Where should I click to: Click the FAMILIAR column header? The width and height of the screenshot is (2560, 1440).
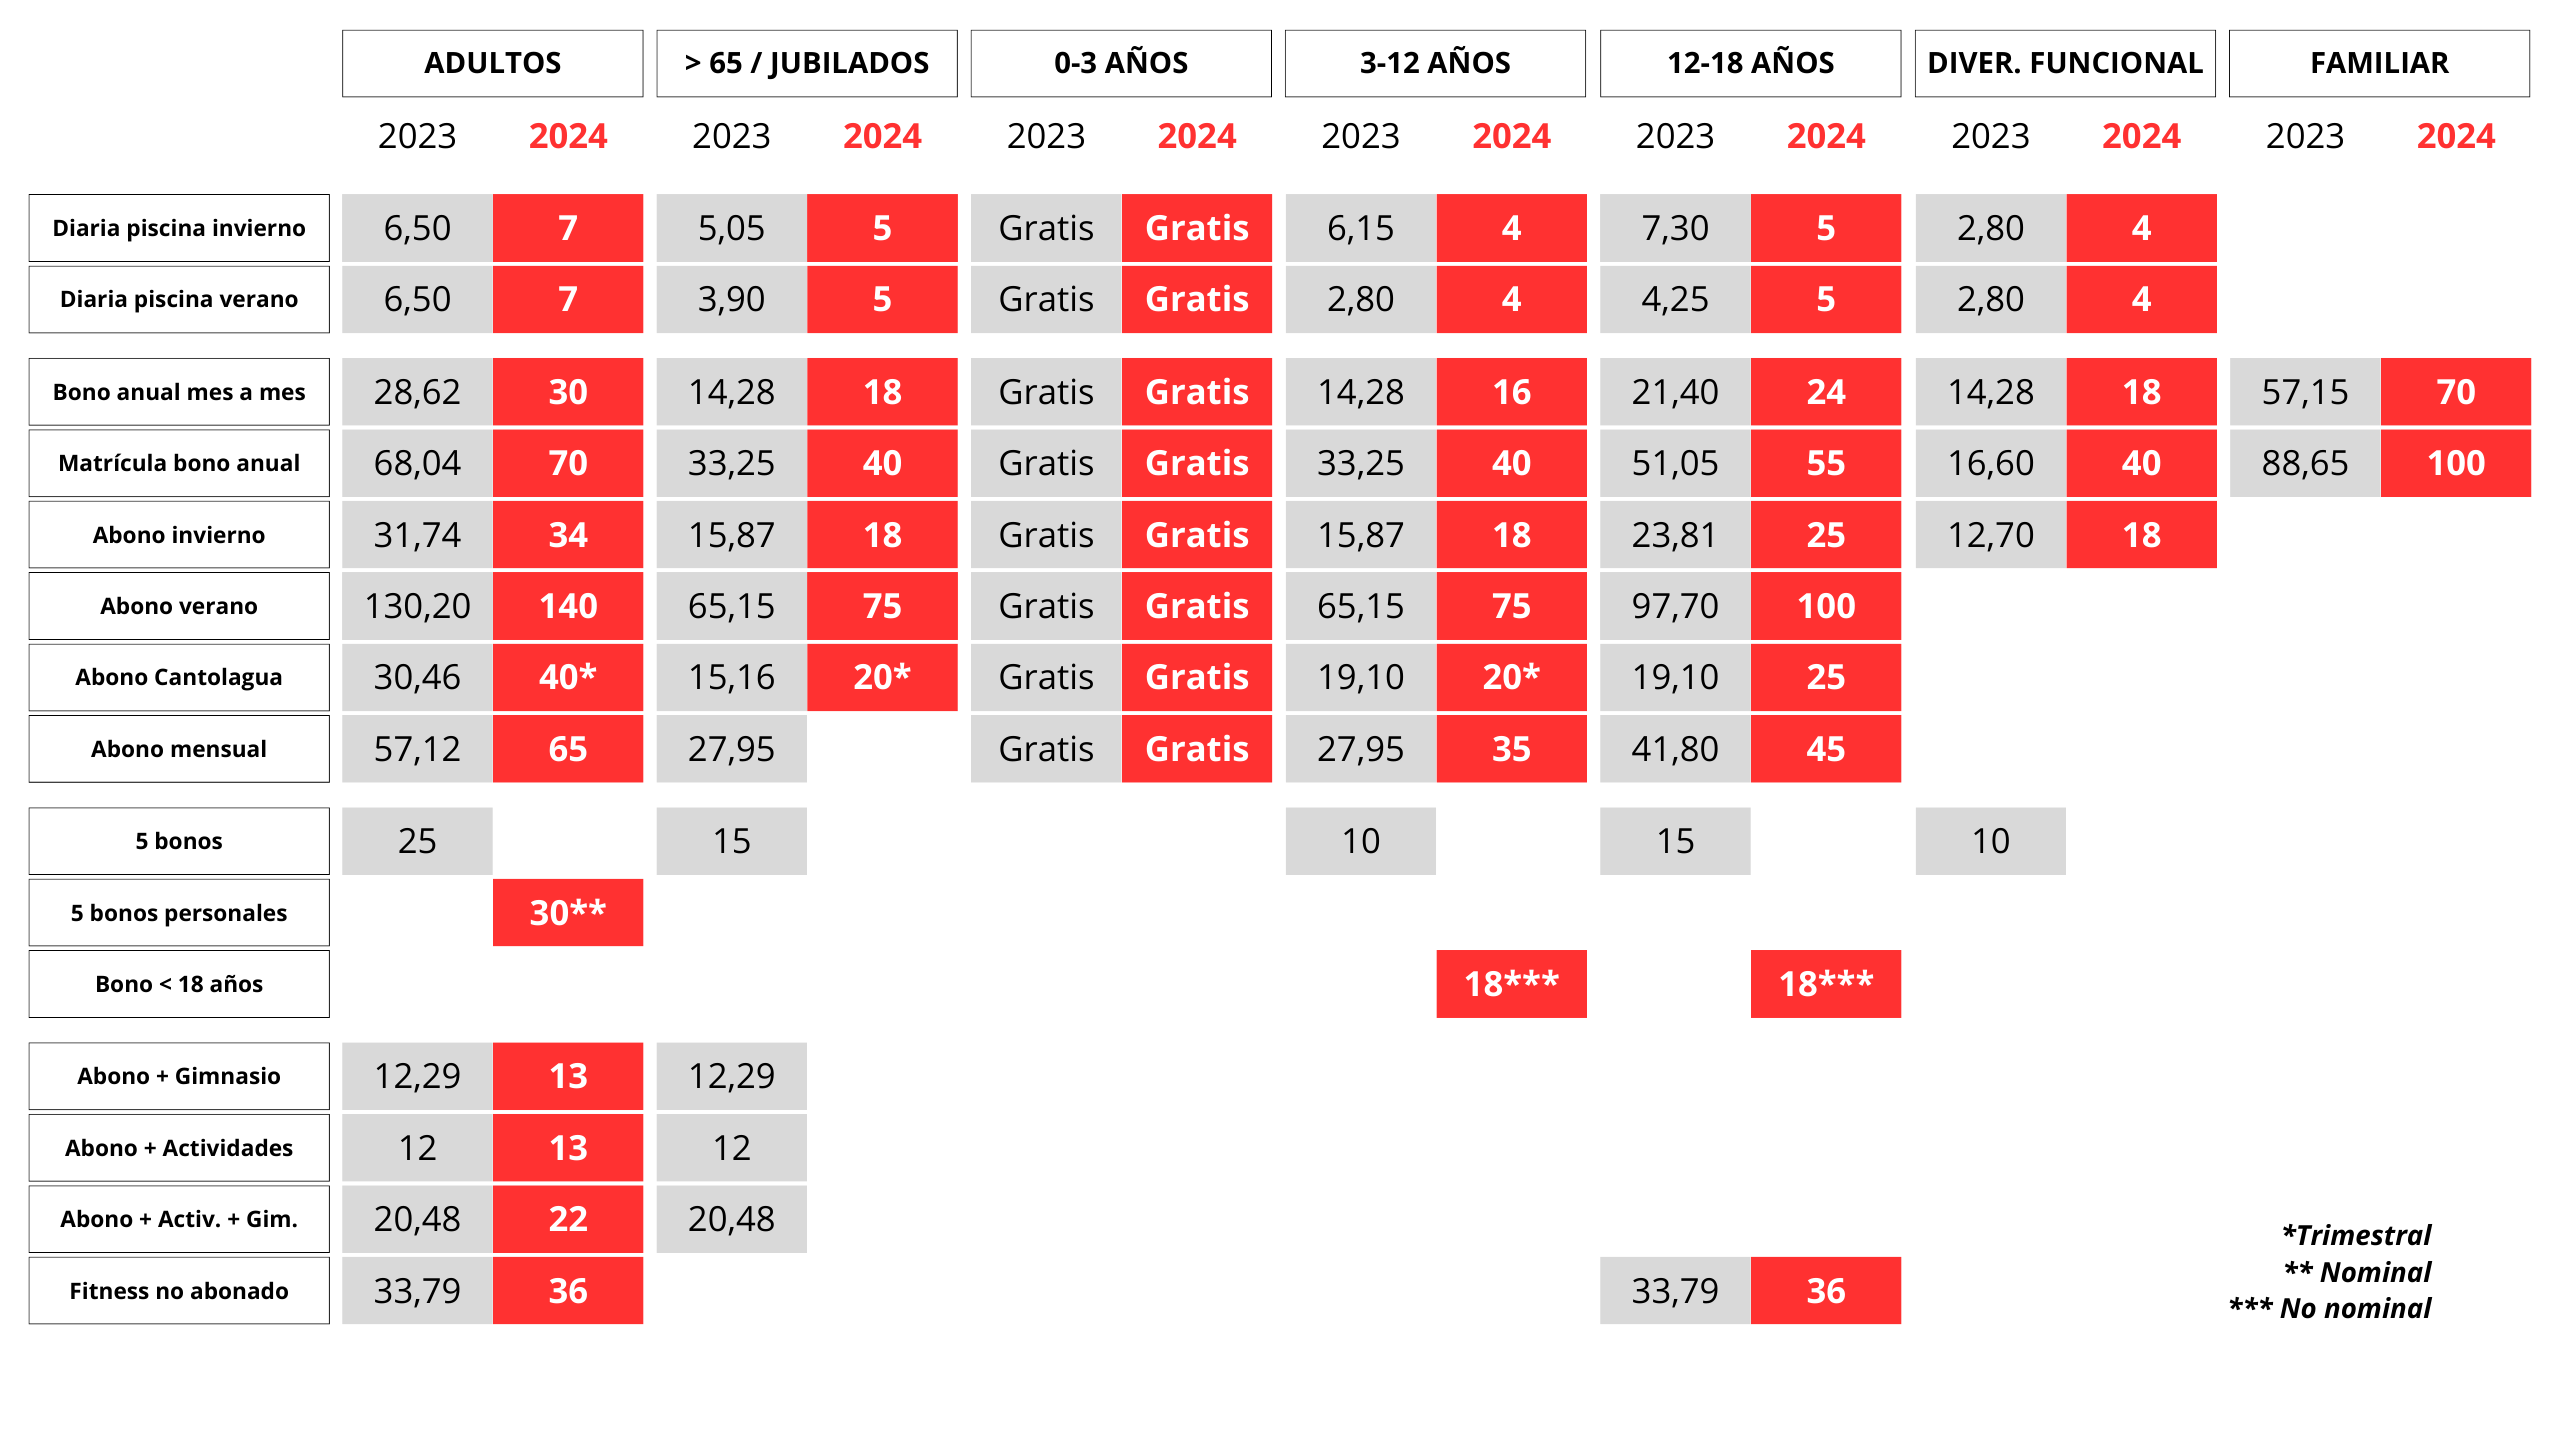click(2378, 63)
